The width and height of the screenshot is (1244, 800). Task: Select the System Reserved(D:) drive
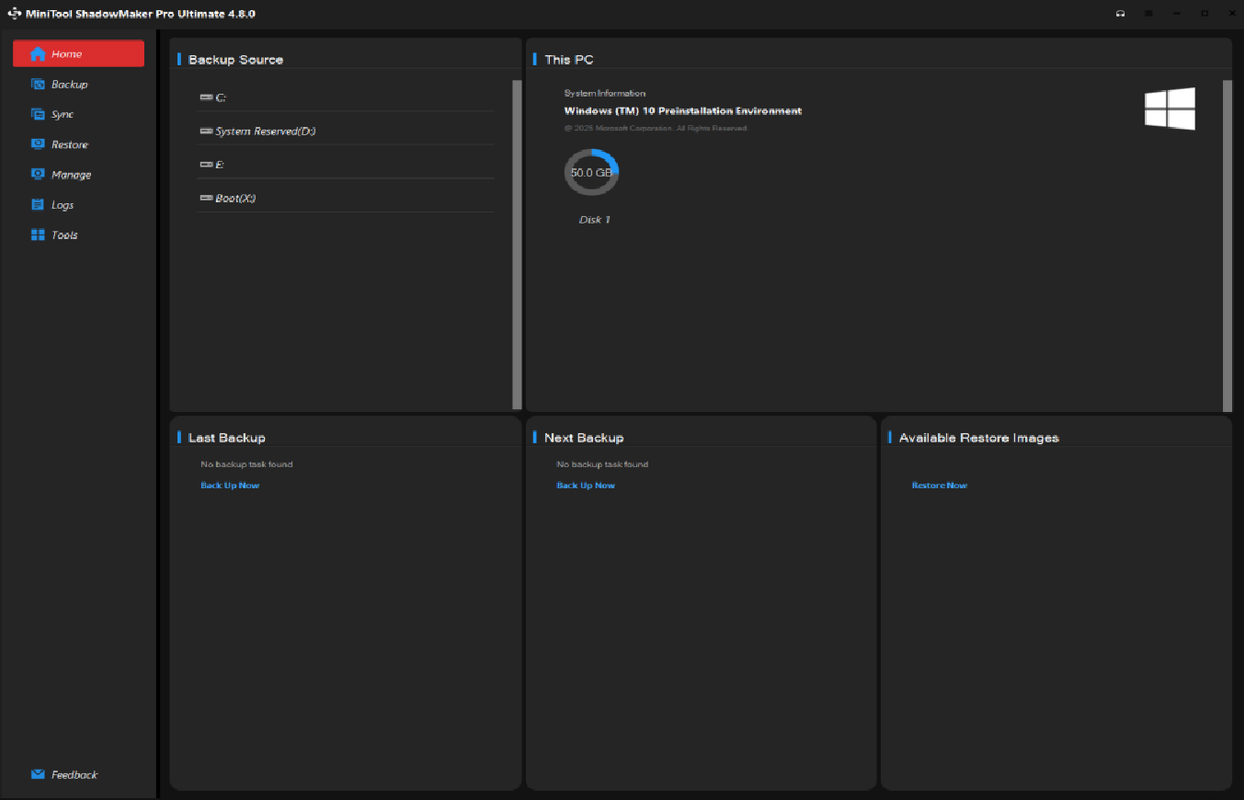coord(346,131)
